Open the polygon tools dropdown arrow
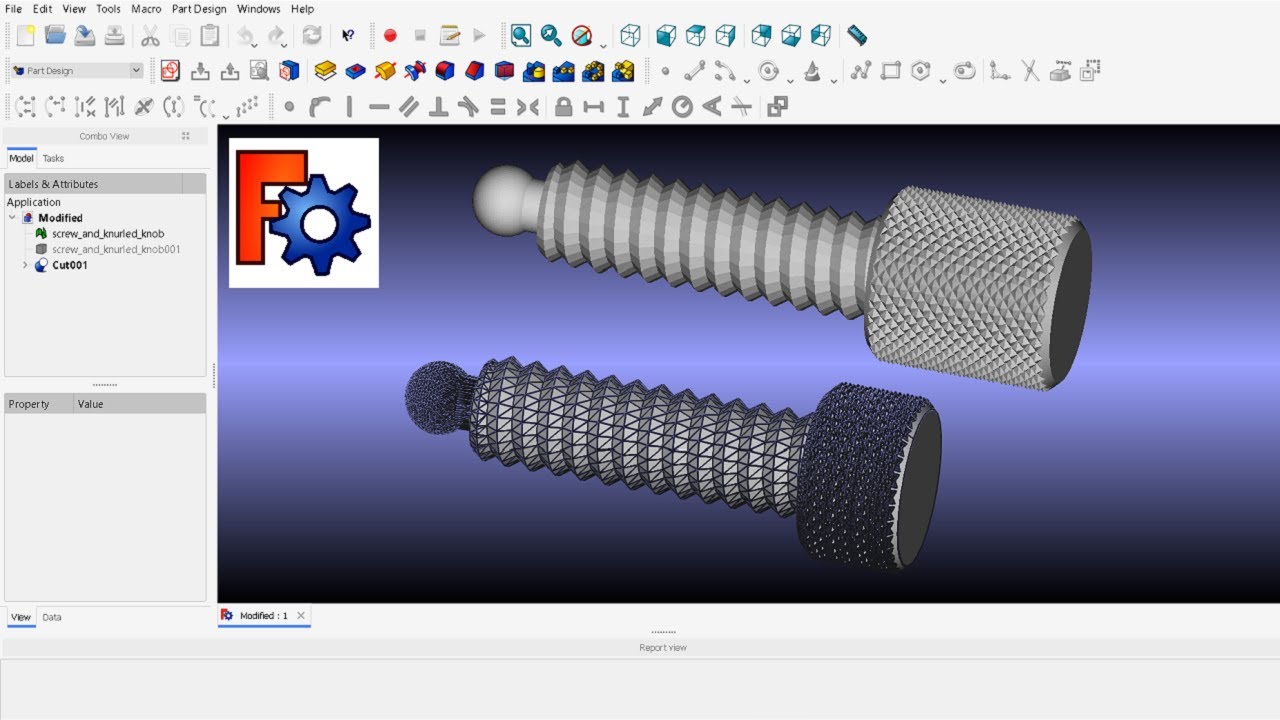The image size is (1280, 720). pos(943,80)
